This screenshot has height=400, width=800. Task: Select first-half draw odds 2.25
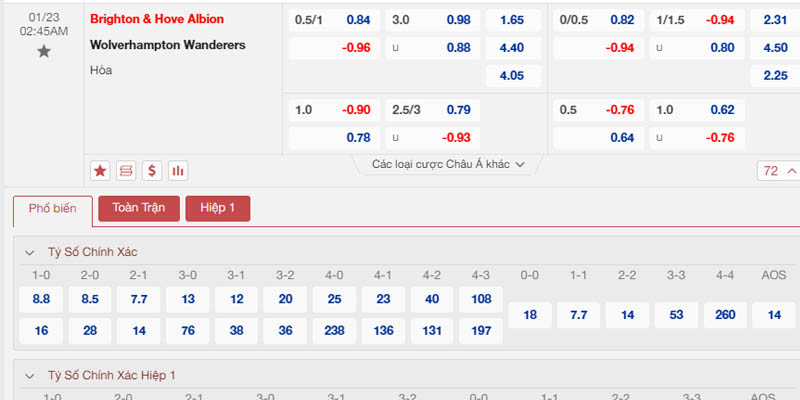(774, 75)
